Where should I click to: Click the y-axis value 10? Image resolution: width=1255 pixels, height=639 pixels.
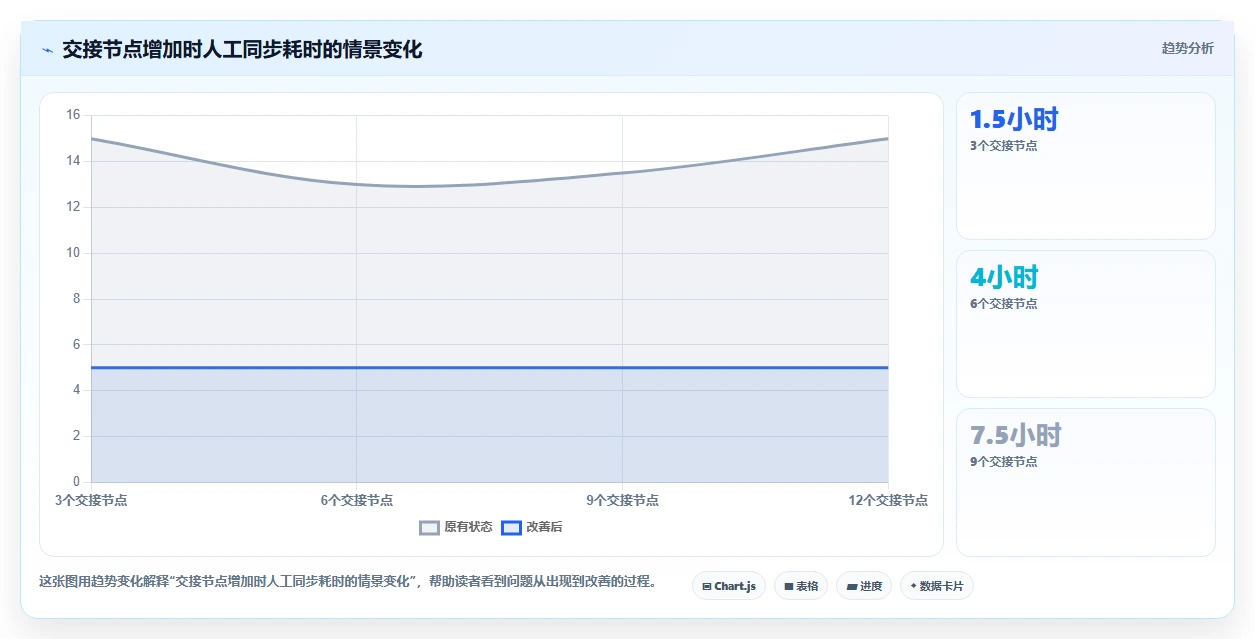pos(73,253)
